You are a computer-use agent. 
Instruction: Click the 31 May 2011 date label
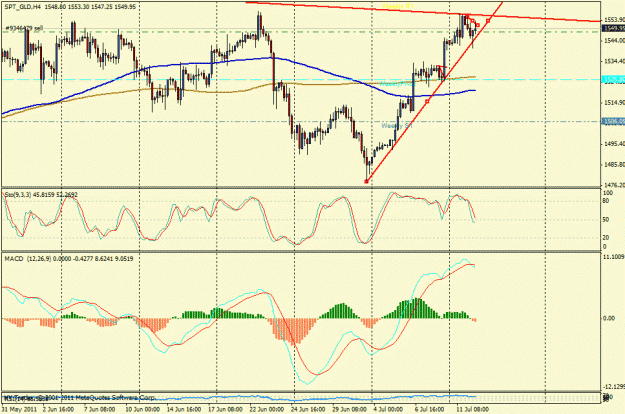tap(19, 409)
